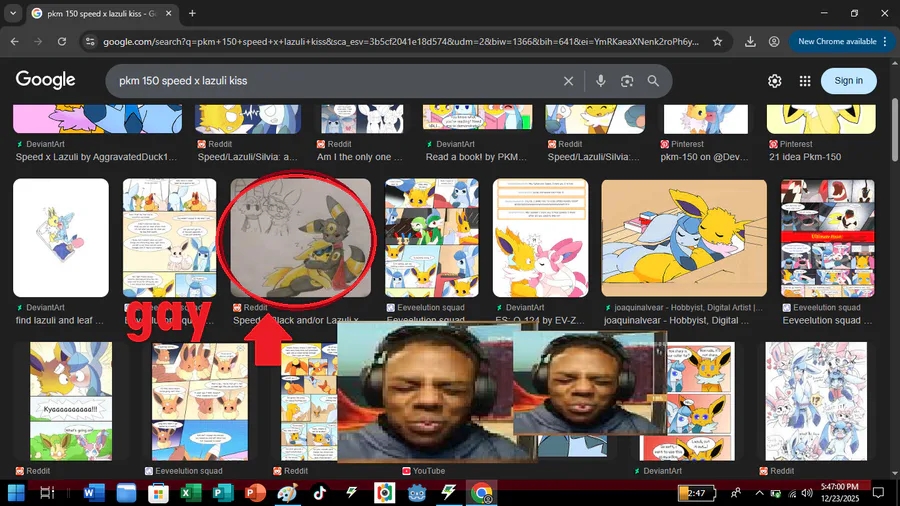The image size is (900, 506).
Task: Open Google quick settings gear
Action: tap(775, 81)
